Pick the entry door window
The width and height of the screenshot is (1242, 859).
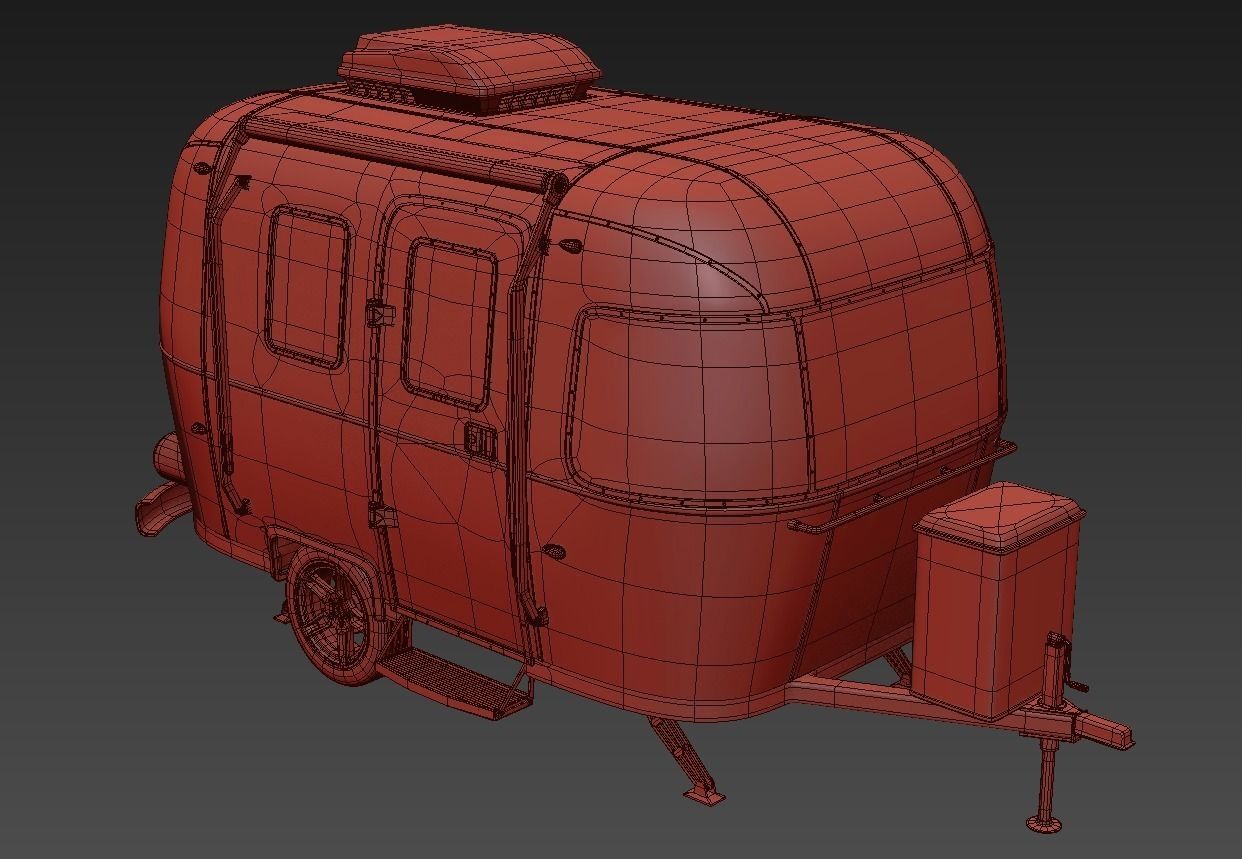pyautogui.click(x=449, y=325)
